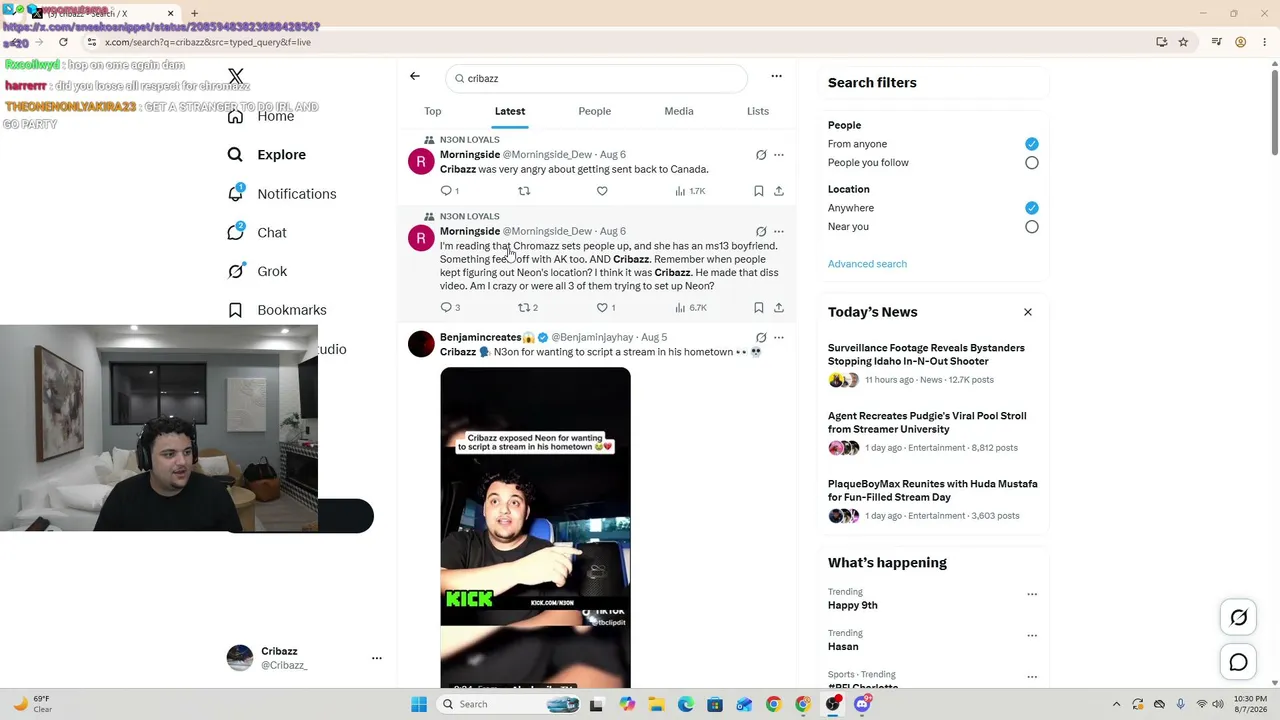The height and width of the screenshot is (720, 1280).
Task: Open the 'Hasan' trending topic
Action: point(843,647)
